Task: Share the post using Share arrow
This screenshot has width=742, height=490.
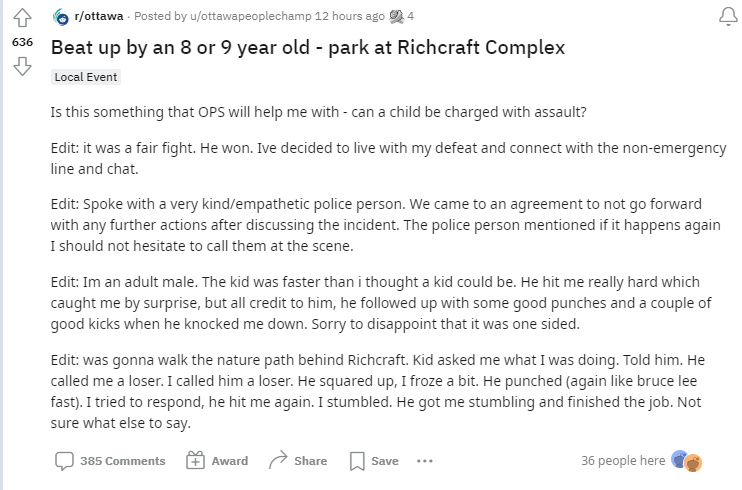Action: click(x=298, y=461)
